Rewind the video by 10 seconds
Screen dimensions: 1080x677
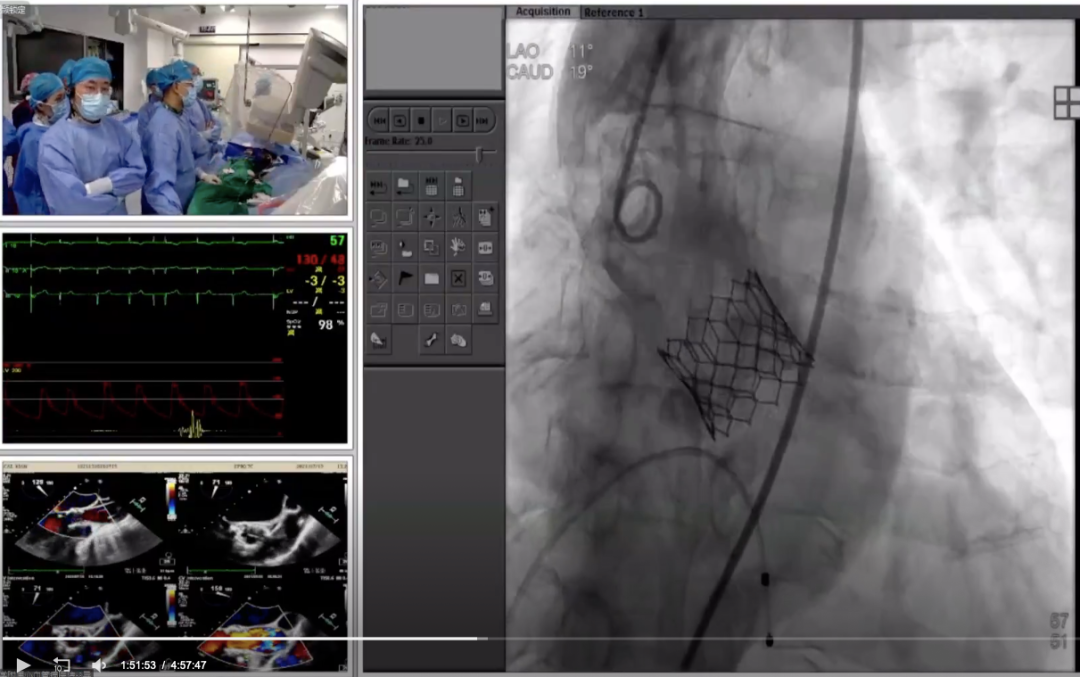click(61, 665)
